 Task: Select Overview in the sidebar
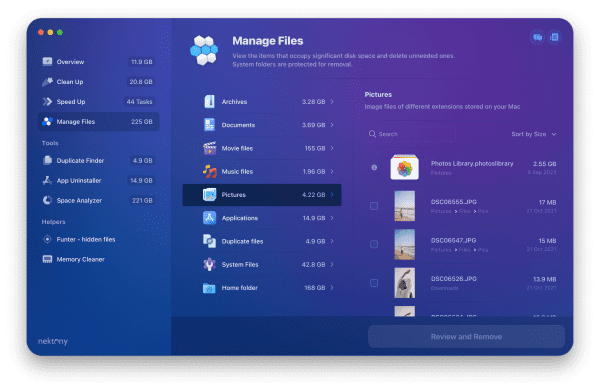[x=98, y=62]
